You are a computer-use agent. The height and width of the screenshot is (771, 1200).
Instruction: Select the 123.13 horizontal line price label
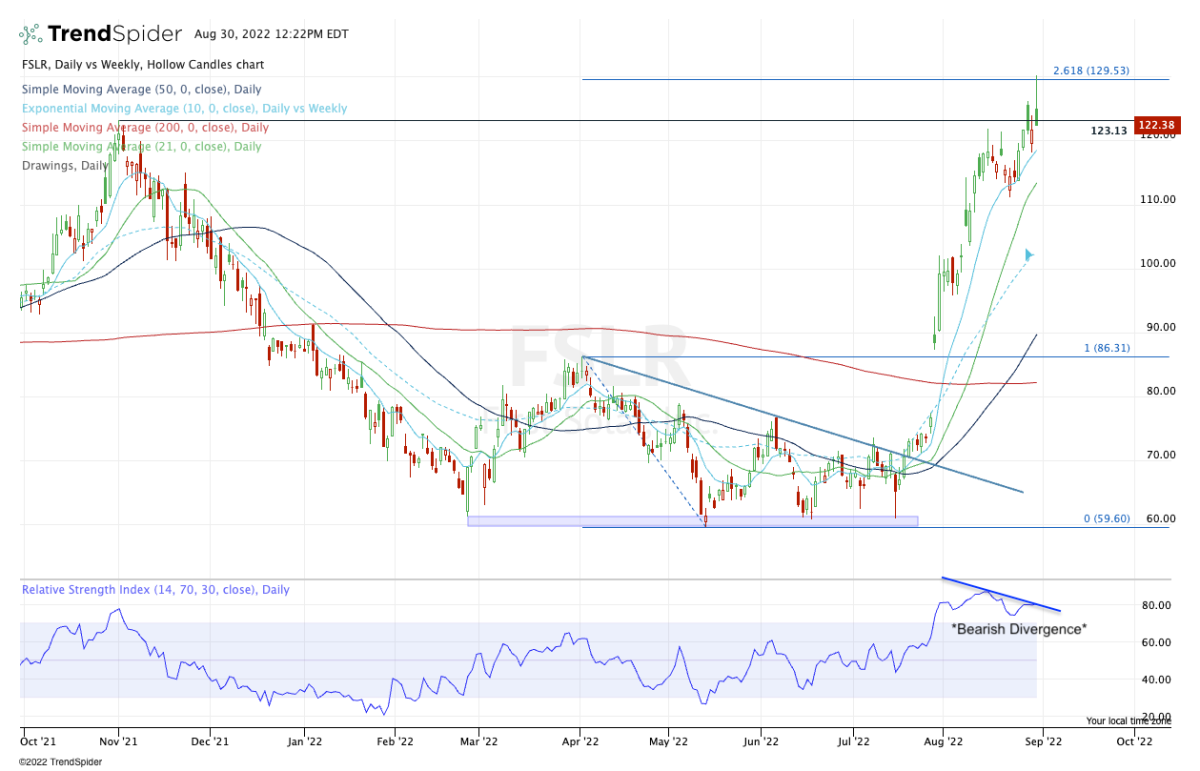1106,131
